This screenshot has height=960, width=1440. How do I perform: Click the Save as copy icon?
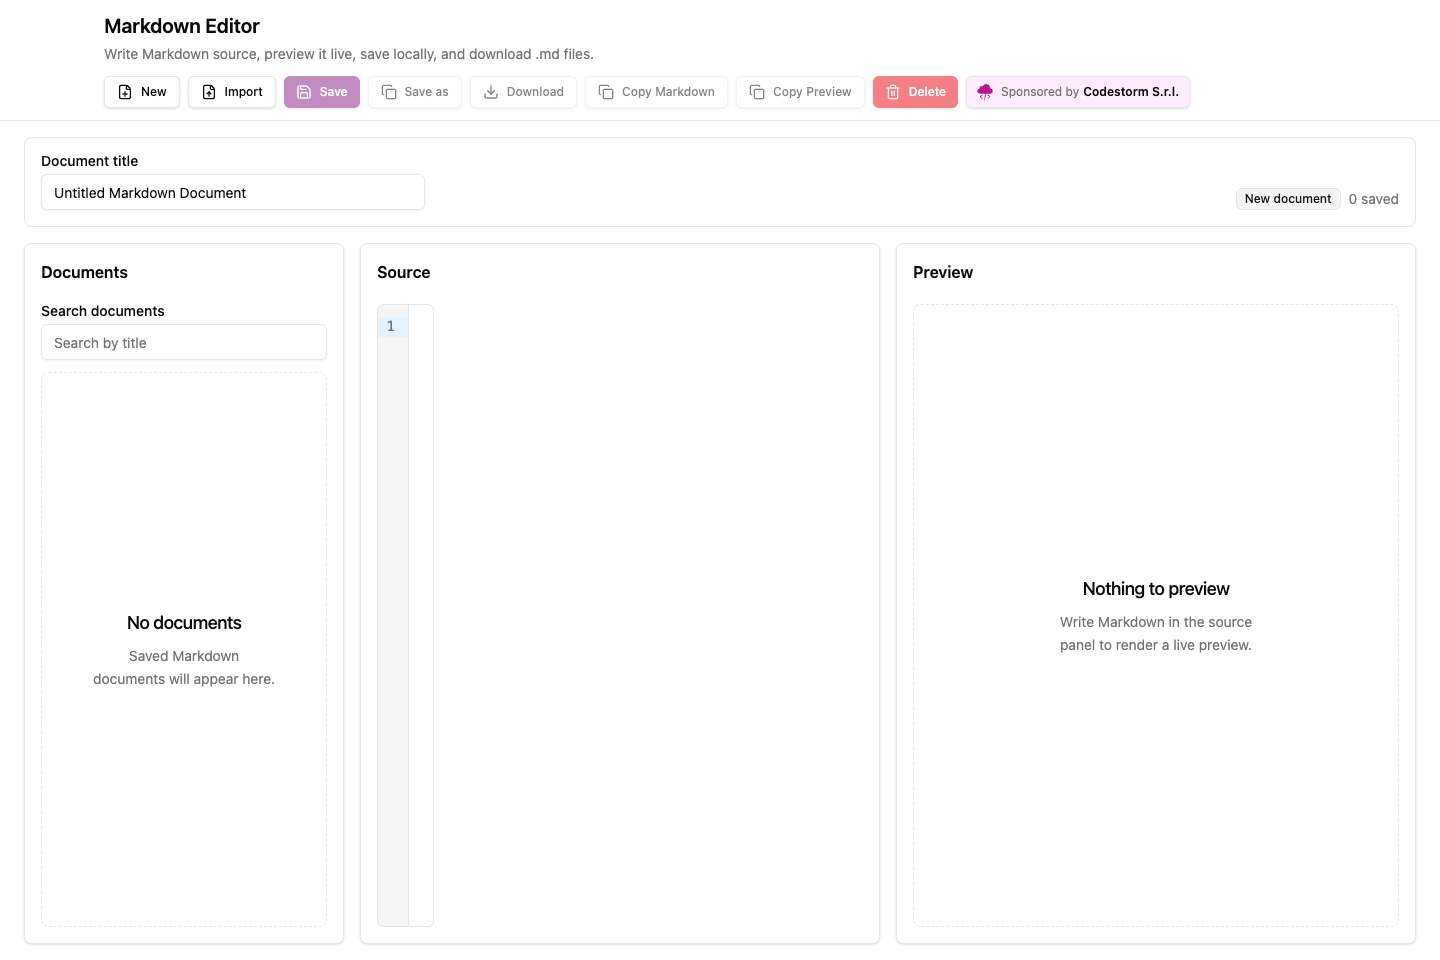[389, 92]
